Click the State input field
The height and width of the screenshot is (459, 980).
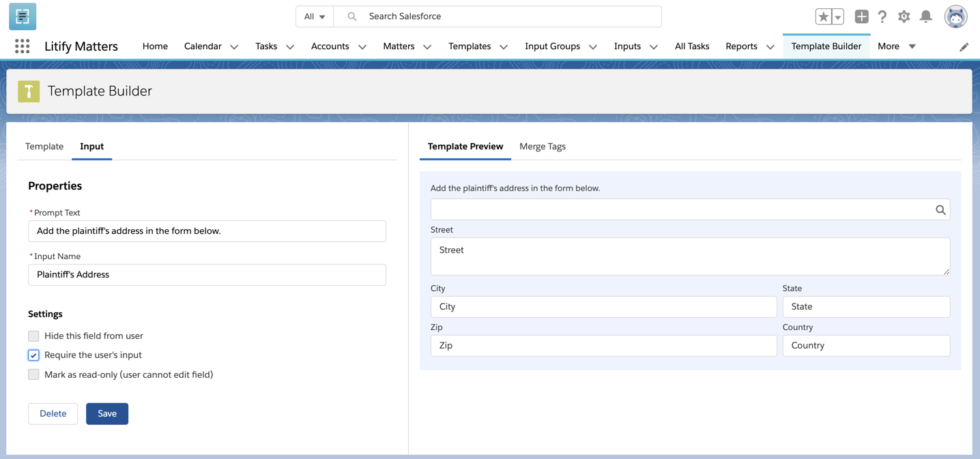tap(866, 307)
